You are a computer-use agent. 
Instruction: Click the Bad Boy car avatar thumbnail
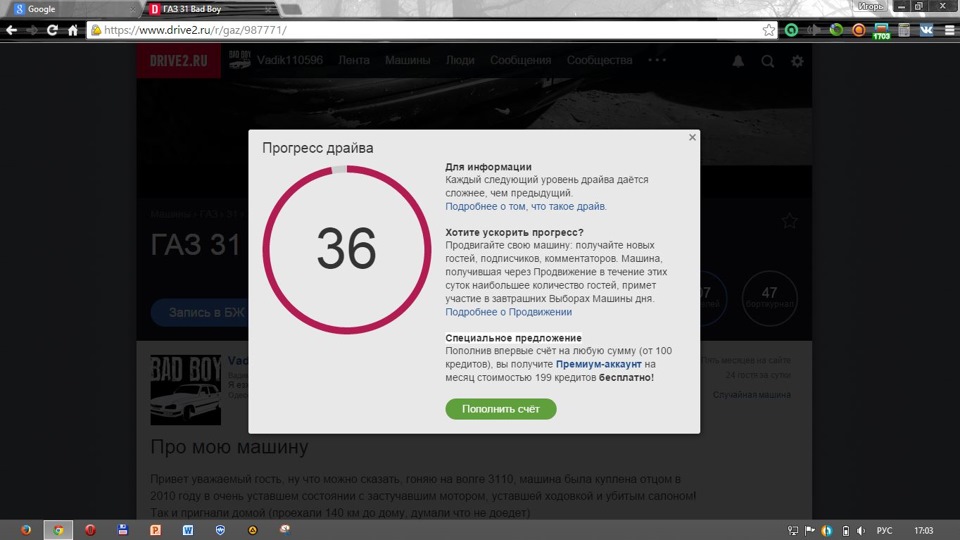pyautogui.click(x=186, y=389)
